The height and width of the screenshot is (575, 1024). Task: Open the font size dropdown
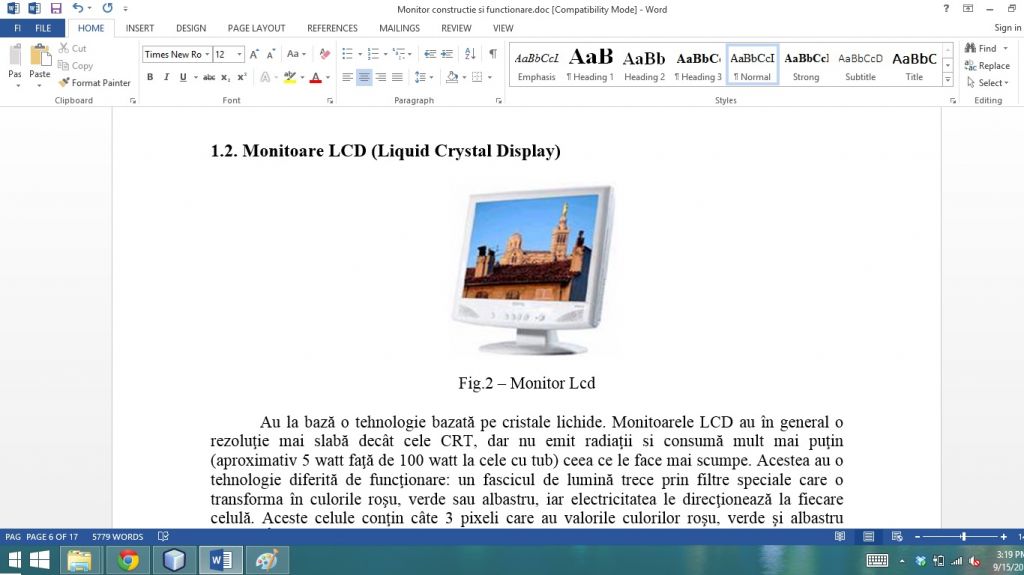coord(240,54)
